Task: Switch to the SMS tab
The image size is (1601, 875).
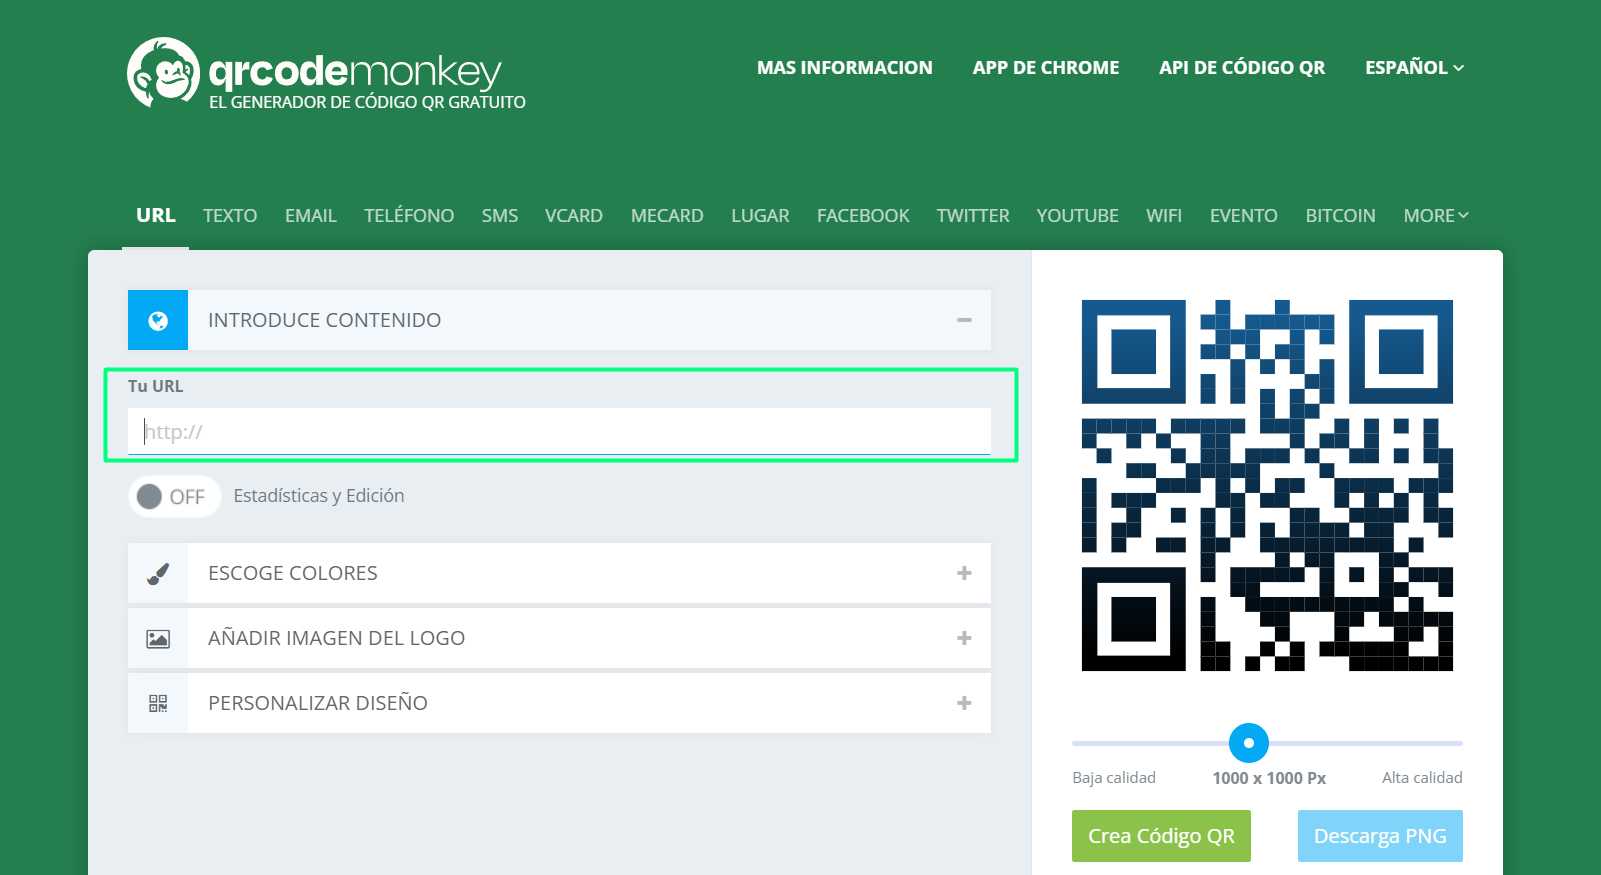Action: click(500, 215)
